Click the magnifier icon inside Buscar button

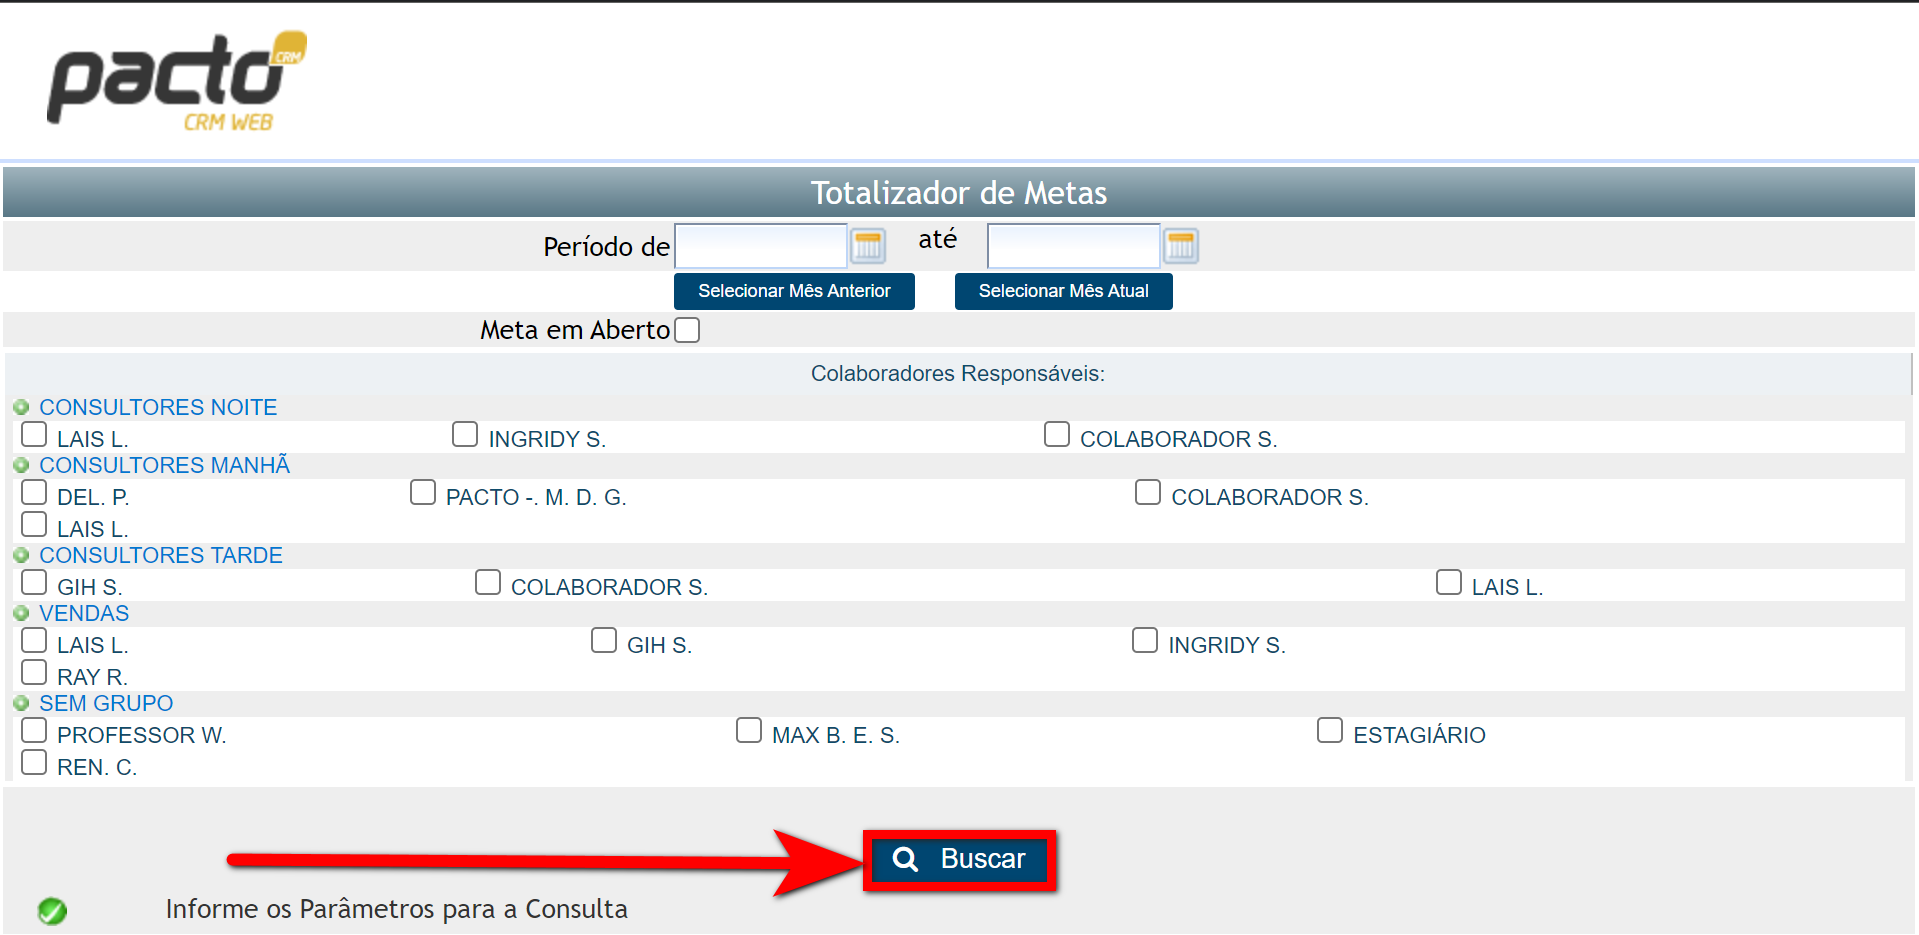click(906, 859)
